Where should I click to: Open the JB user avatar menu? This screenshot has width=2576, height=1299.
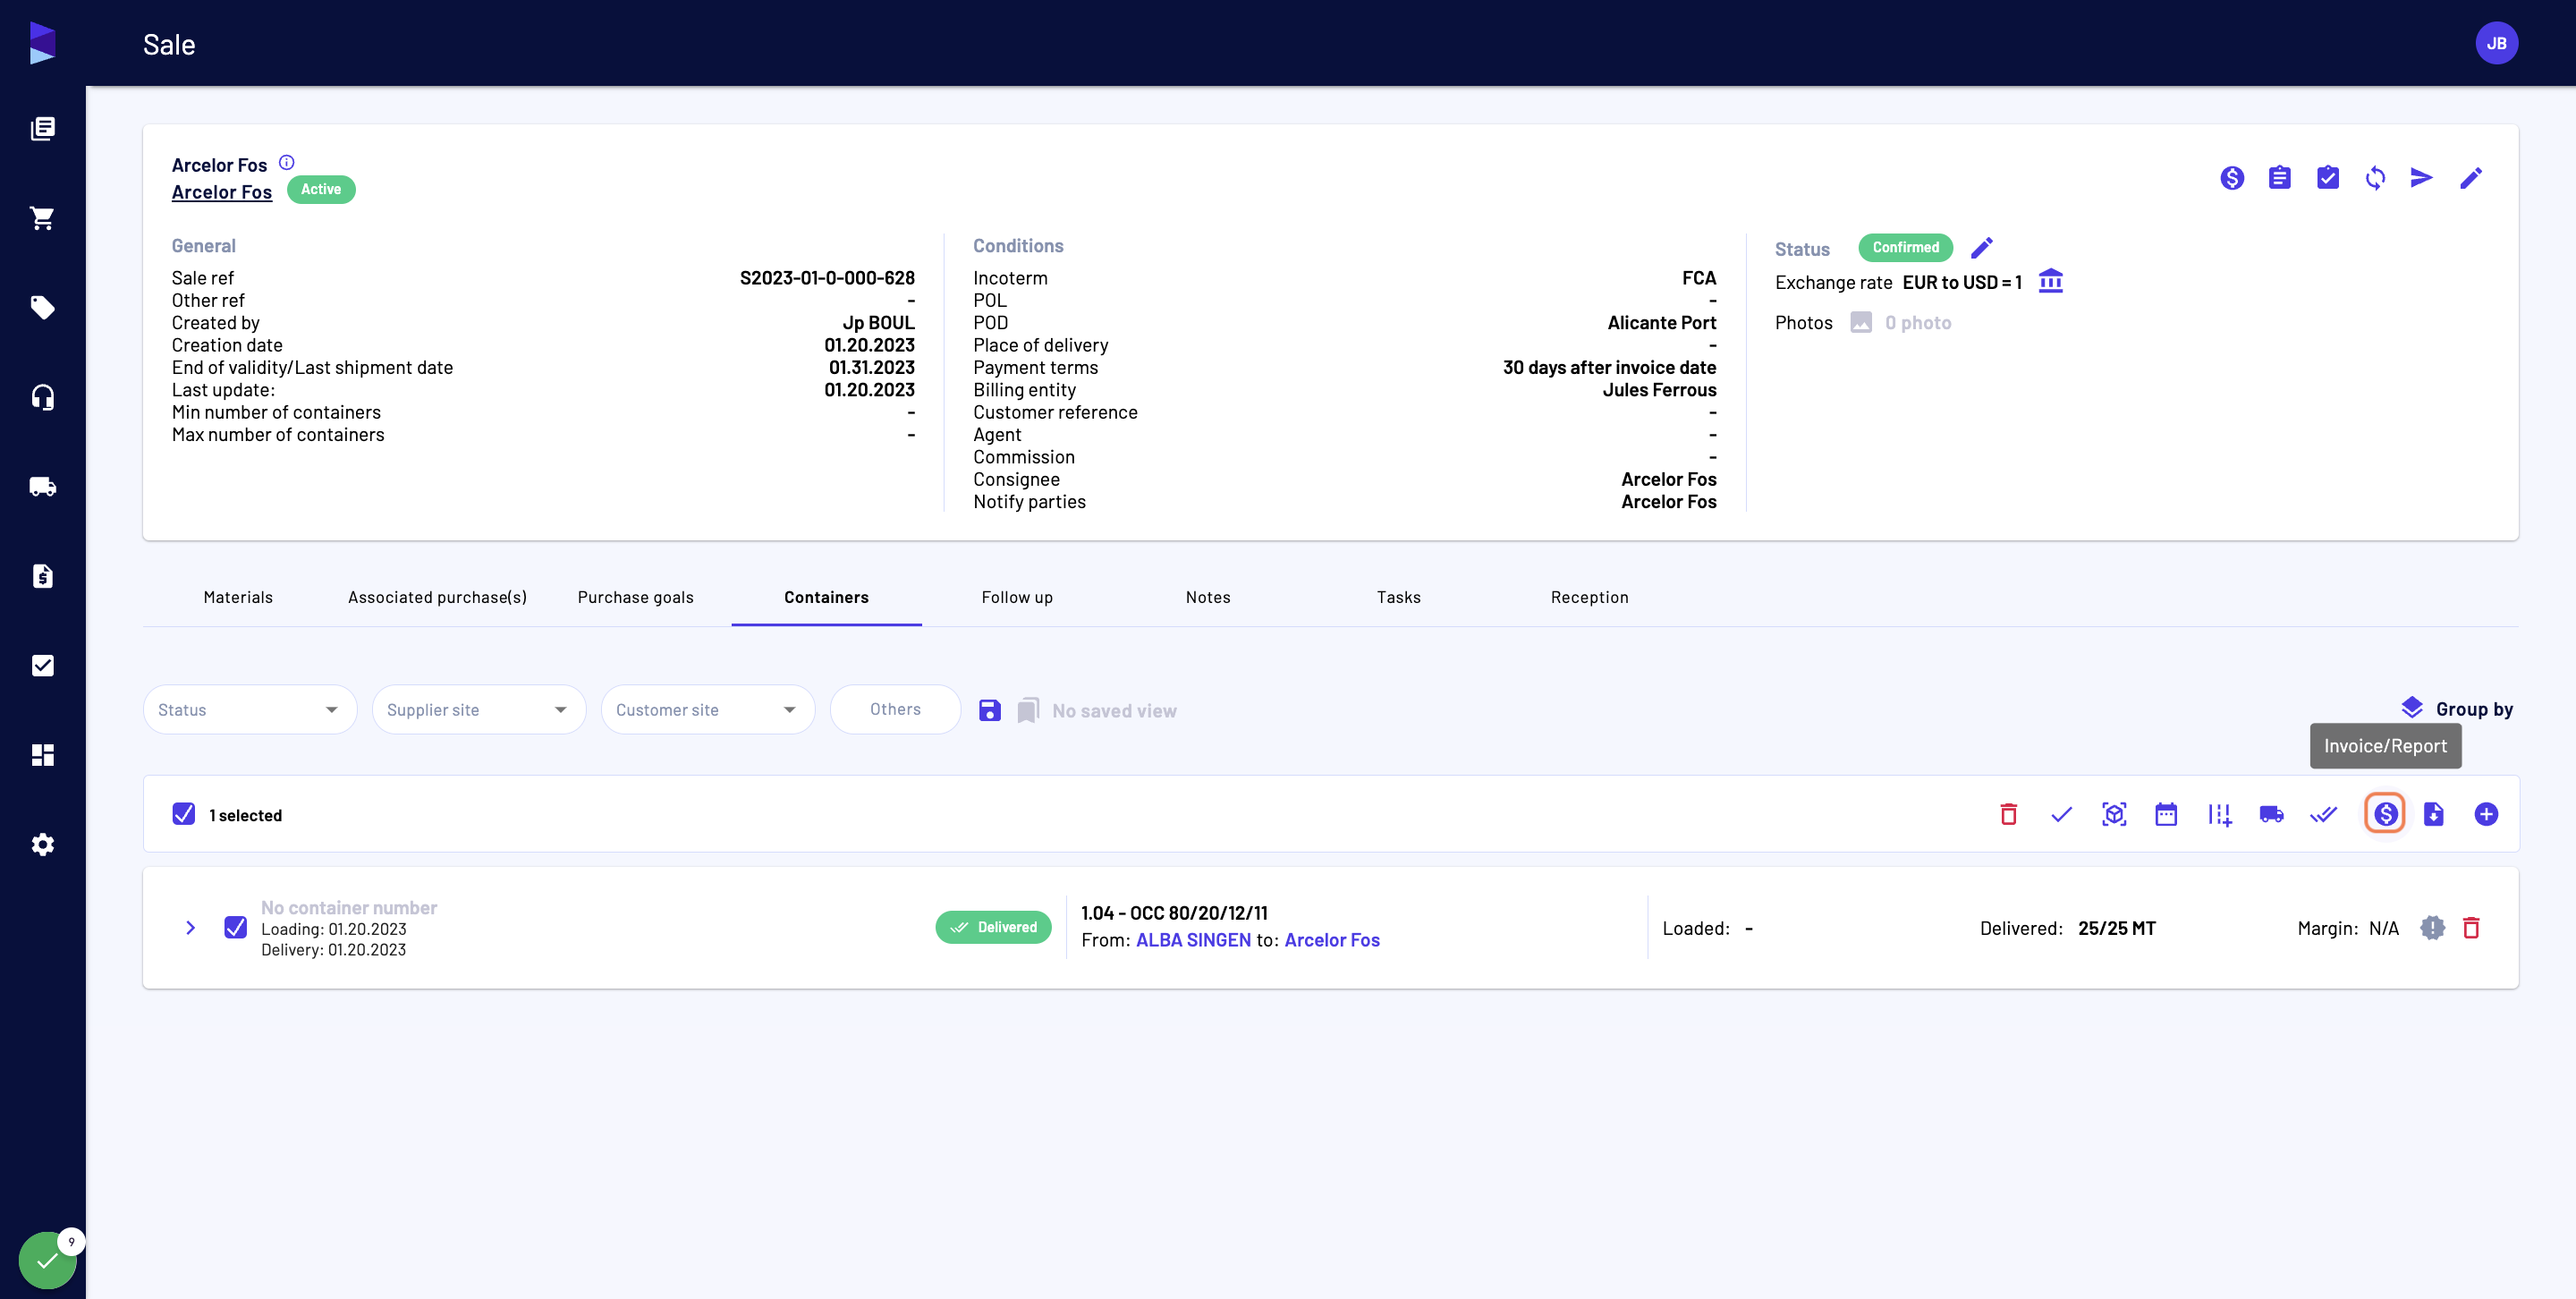pos(2496,43)
